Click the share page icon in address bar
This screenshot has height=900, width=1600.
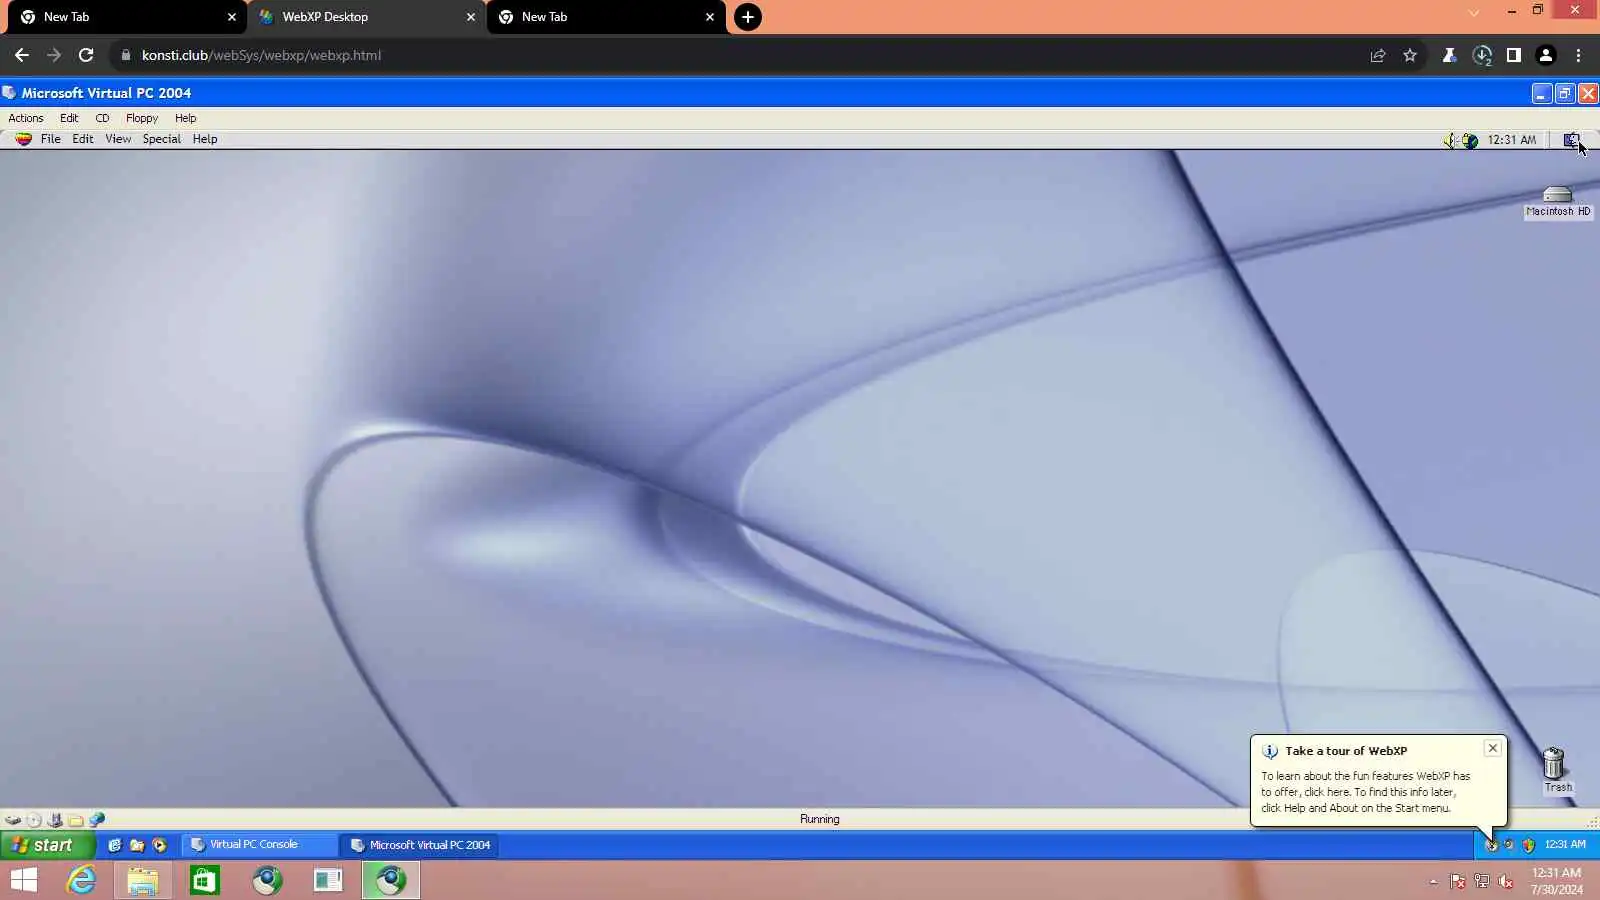pyautogui.click(x=1378, y=55)
